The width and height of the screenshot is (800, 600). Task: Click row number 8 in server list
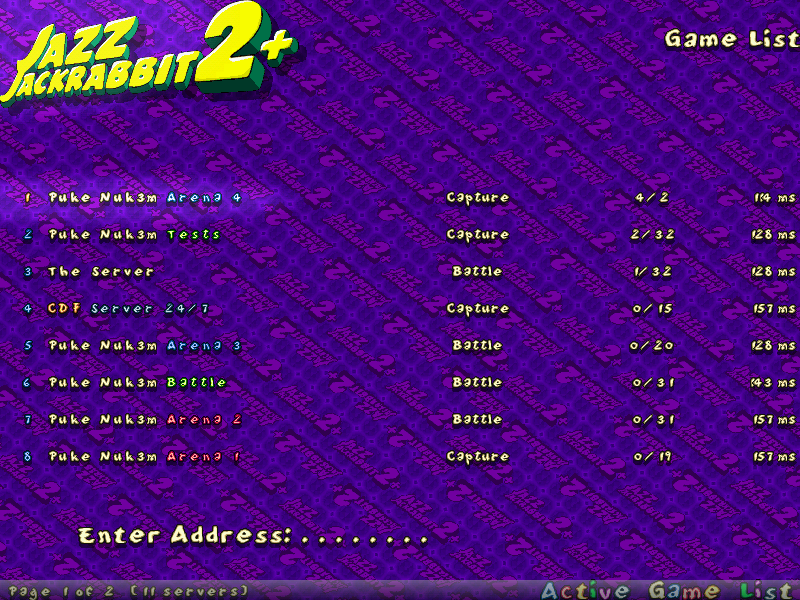(x=27, y=457)
